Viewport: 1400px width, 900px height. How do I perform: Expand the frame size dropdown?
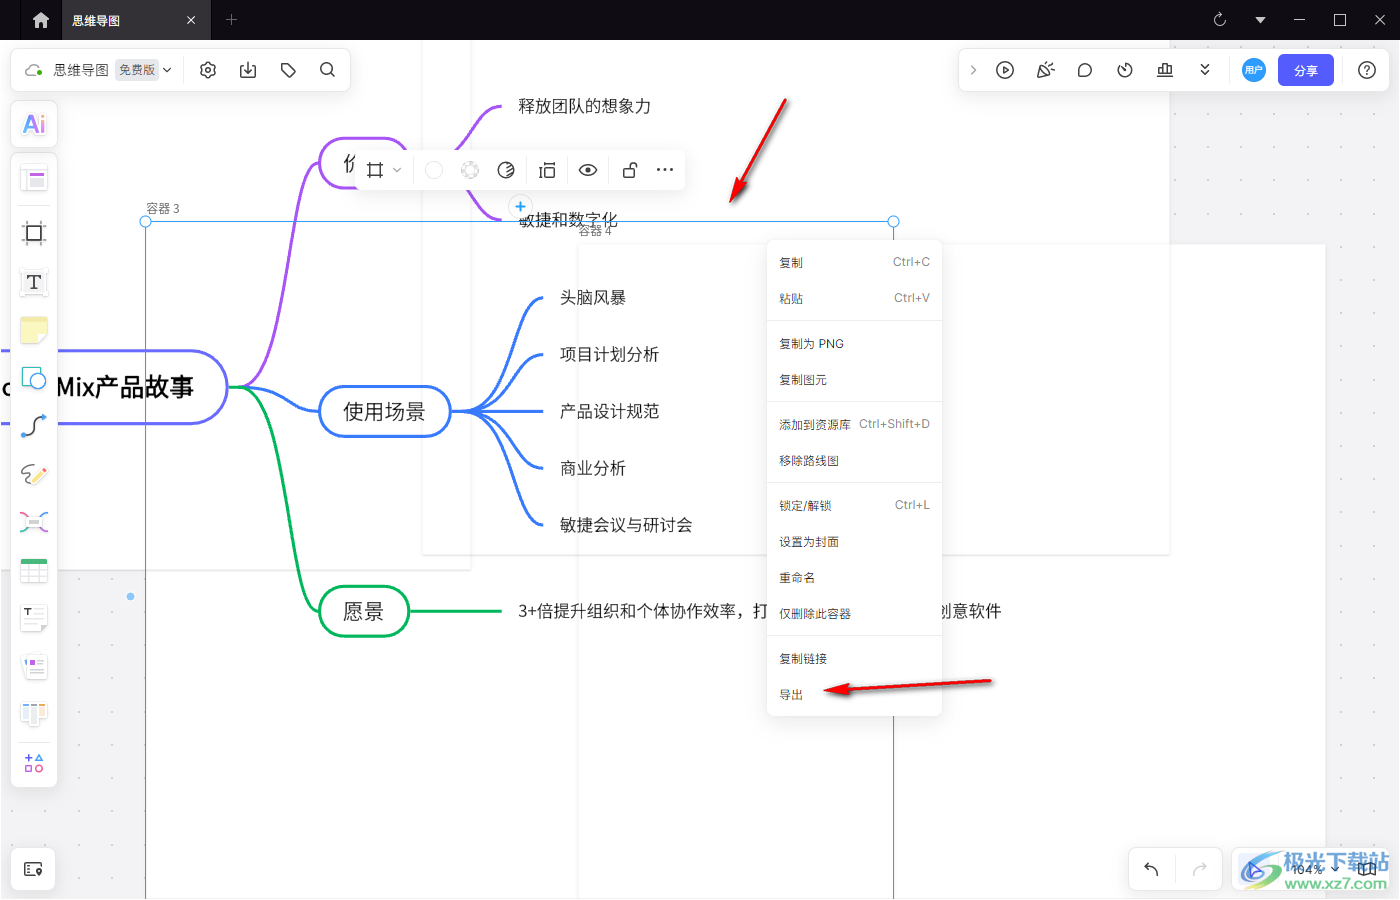(397, 170)
